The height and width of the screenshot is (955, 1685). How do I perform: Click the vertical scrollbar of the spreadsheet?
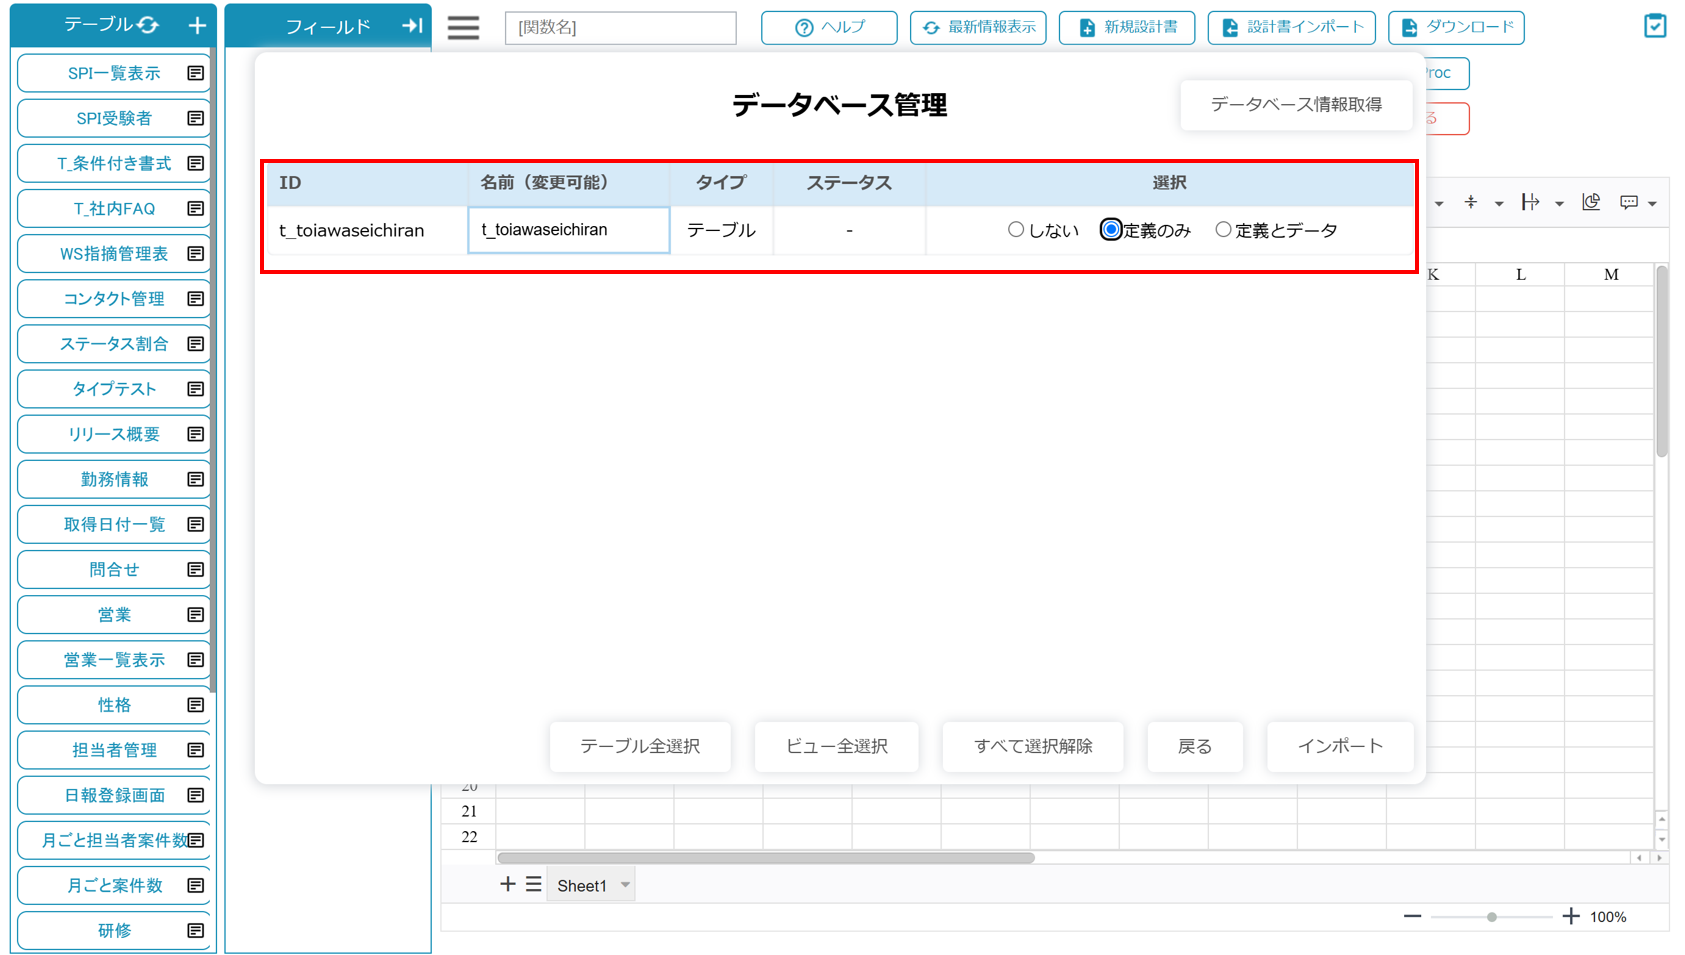click(1661, 362)
